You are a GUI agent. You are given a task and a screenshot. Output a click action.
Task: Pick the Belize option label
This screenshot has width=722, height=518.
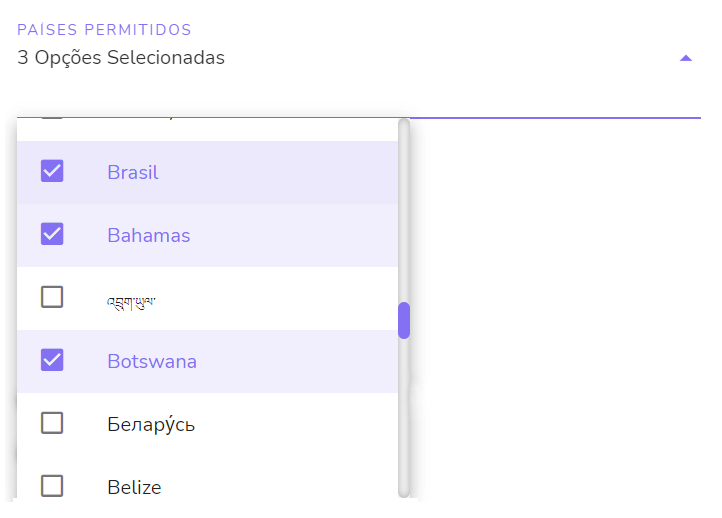tap(134, 488)
